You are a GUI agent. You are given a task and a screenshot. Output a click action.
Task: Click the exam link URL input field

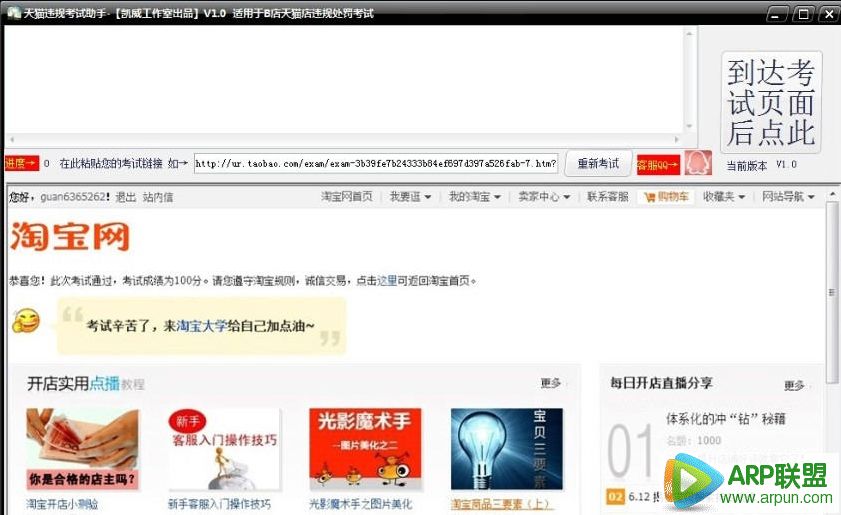[x=375, y=164]
